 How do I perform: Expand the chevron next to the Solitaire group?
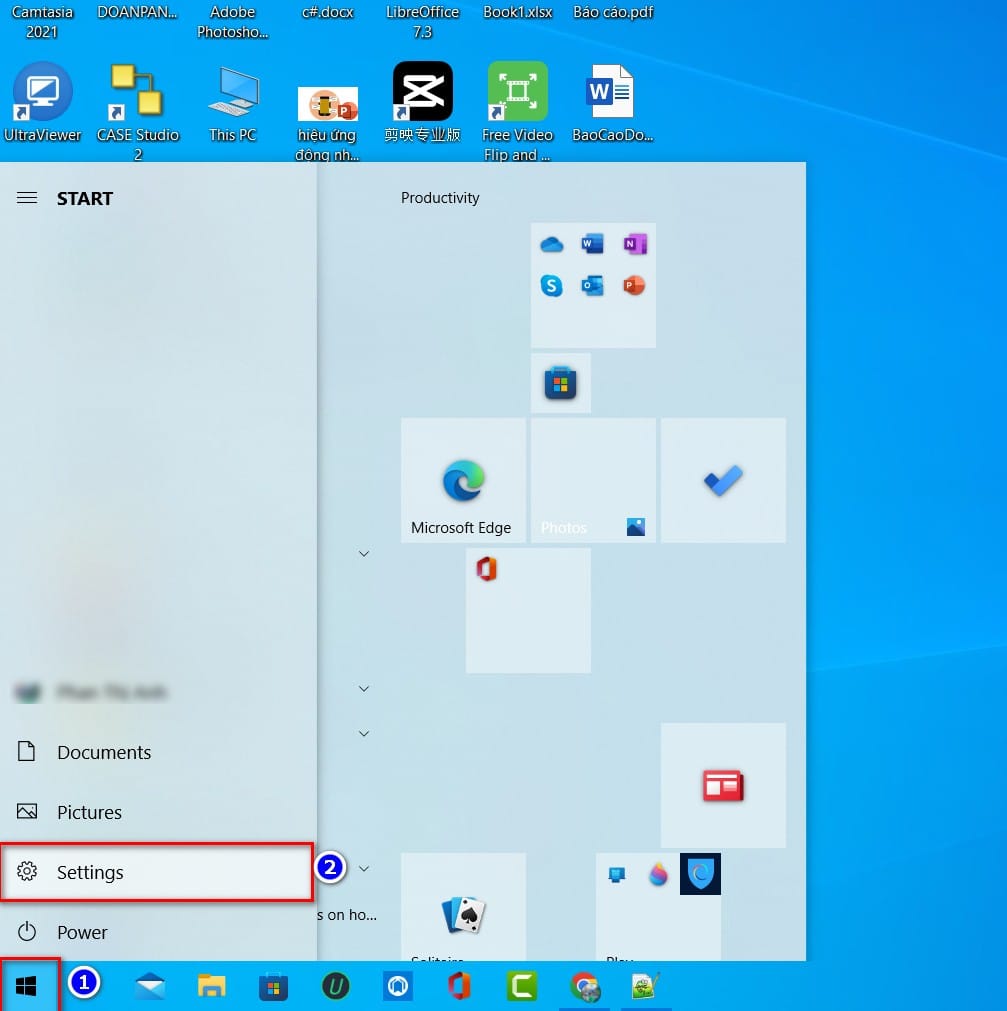coord(363,868)
